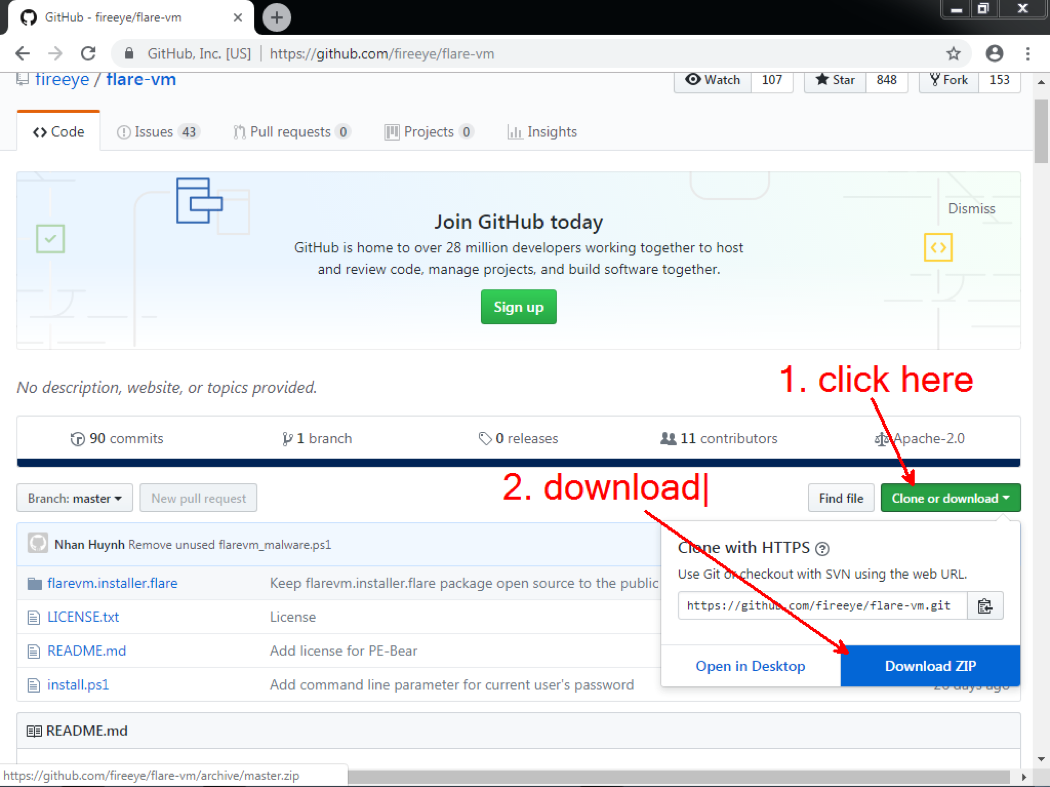The image size is (1050, 787).
Task: Open the Pull requests tab
Action: (x=291, y=132)
